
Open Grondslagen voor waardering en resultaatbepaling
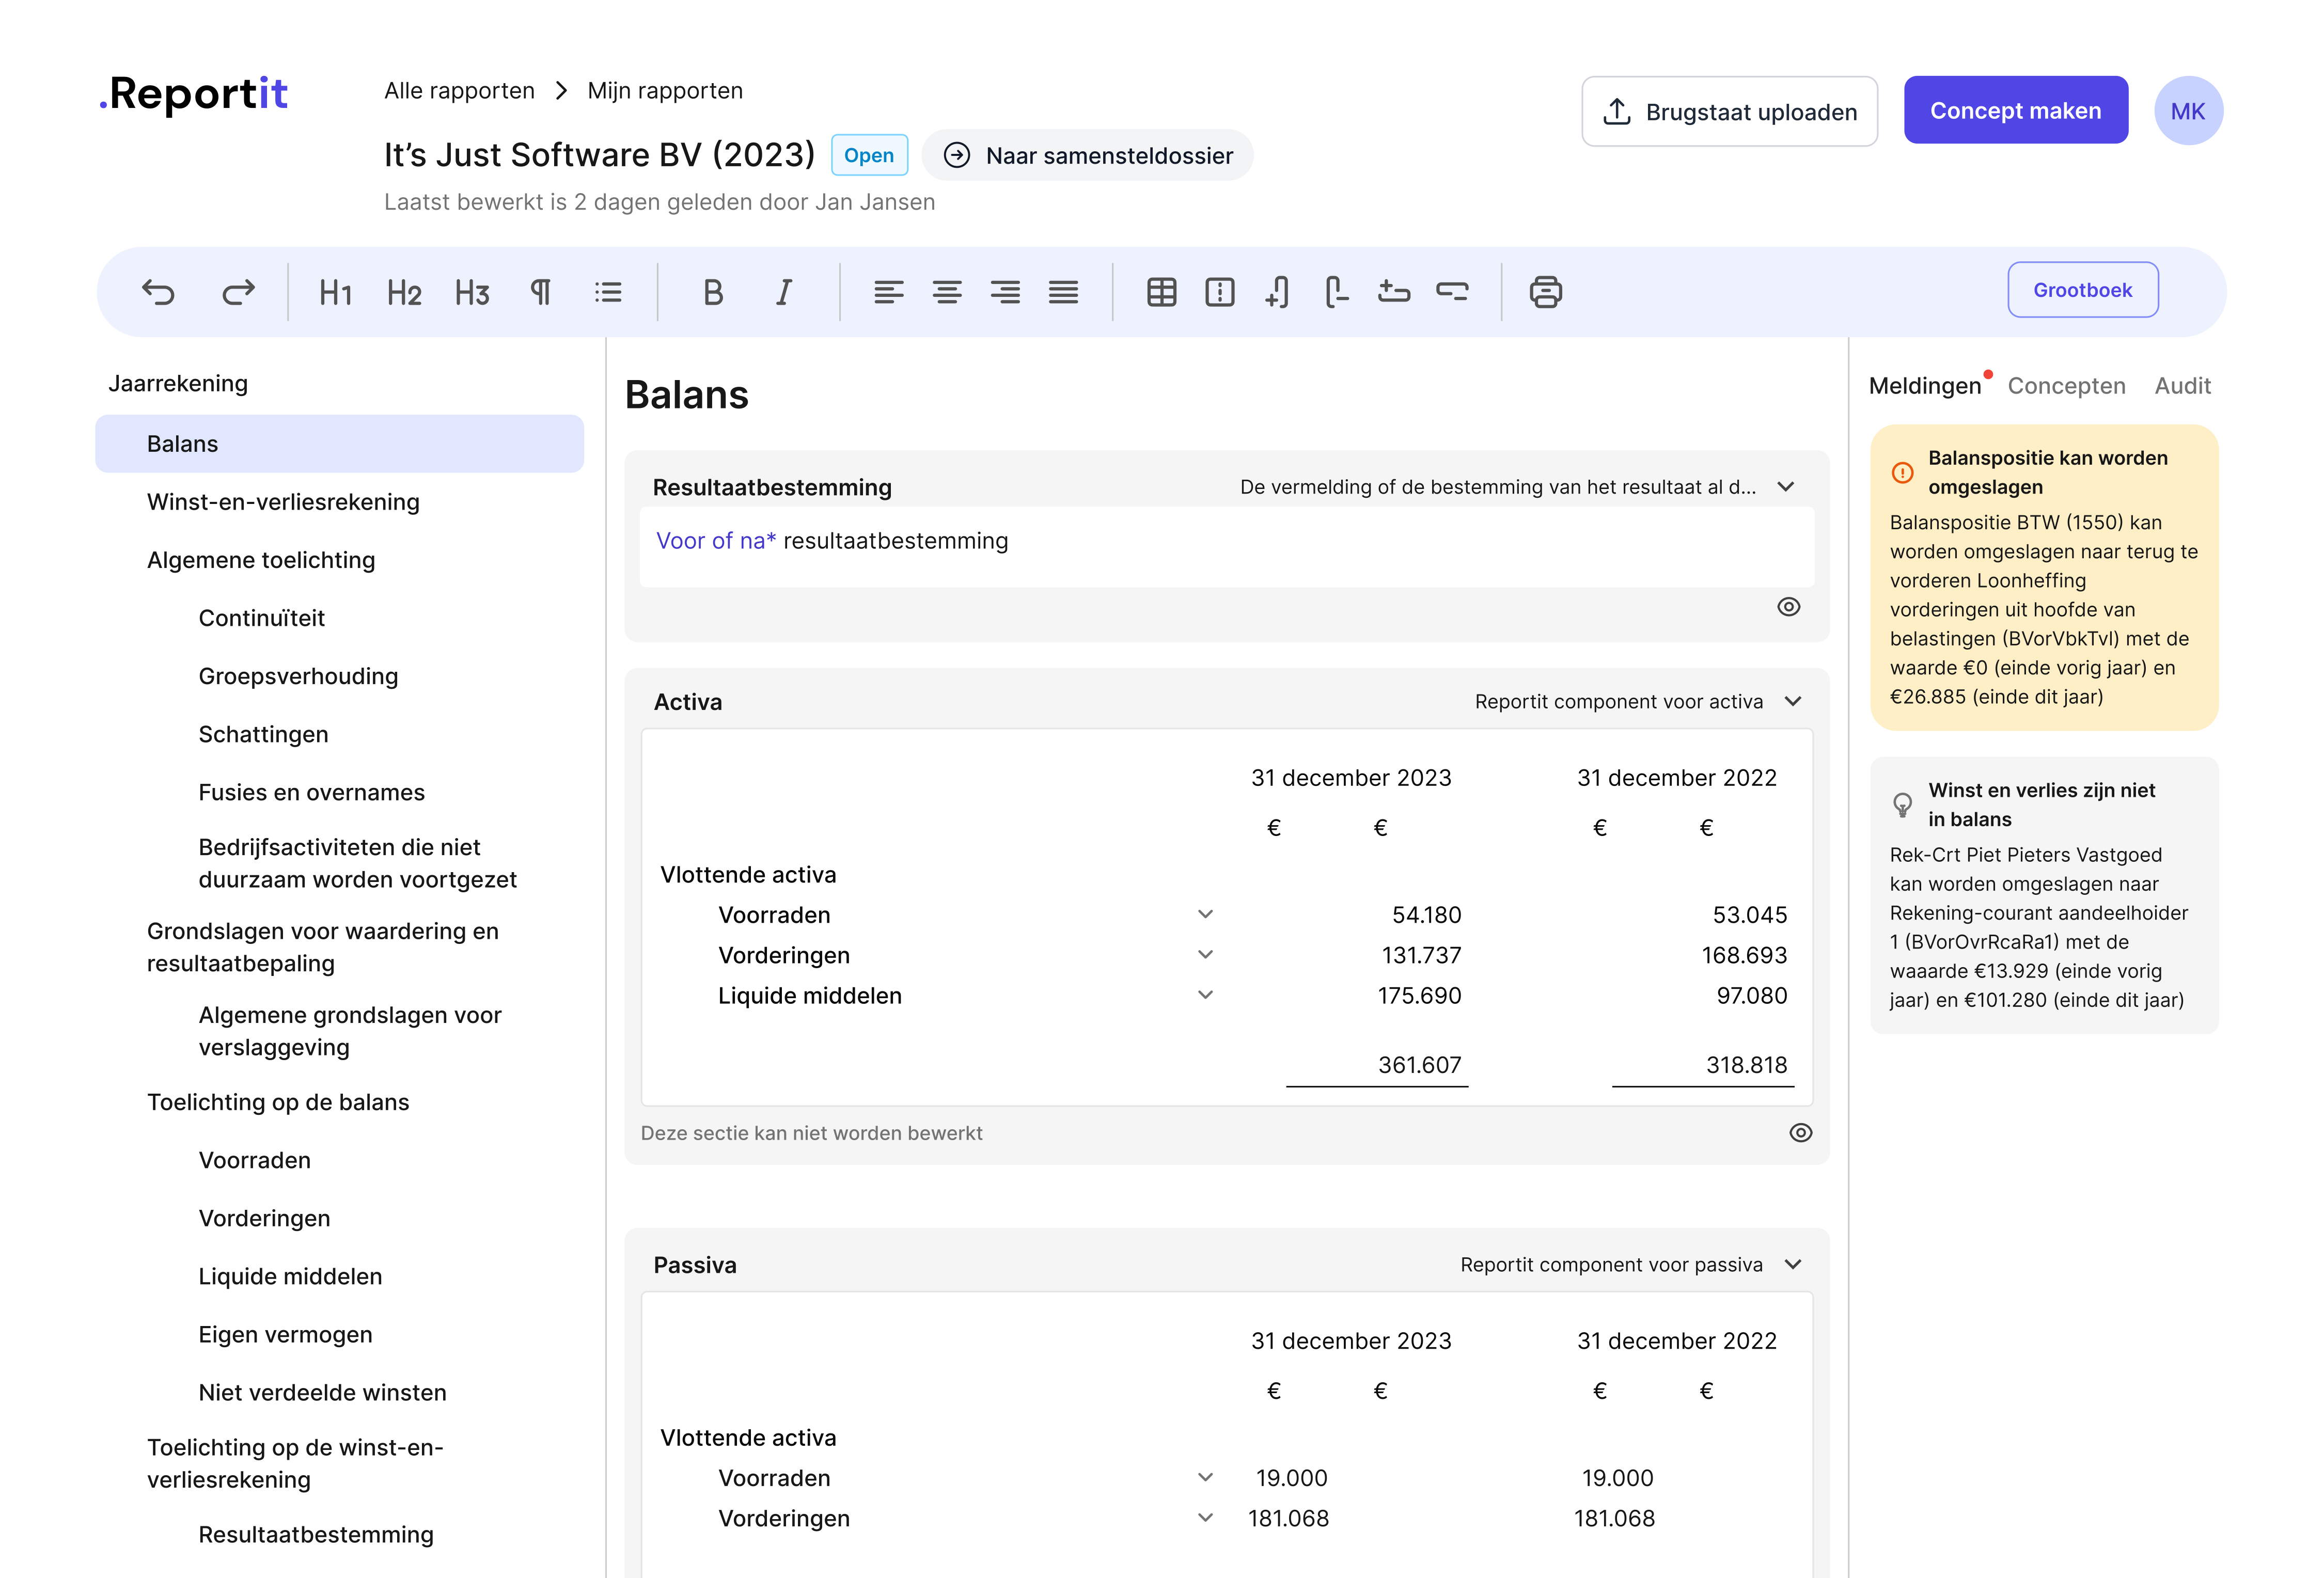(x=322, y=947)
